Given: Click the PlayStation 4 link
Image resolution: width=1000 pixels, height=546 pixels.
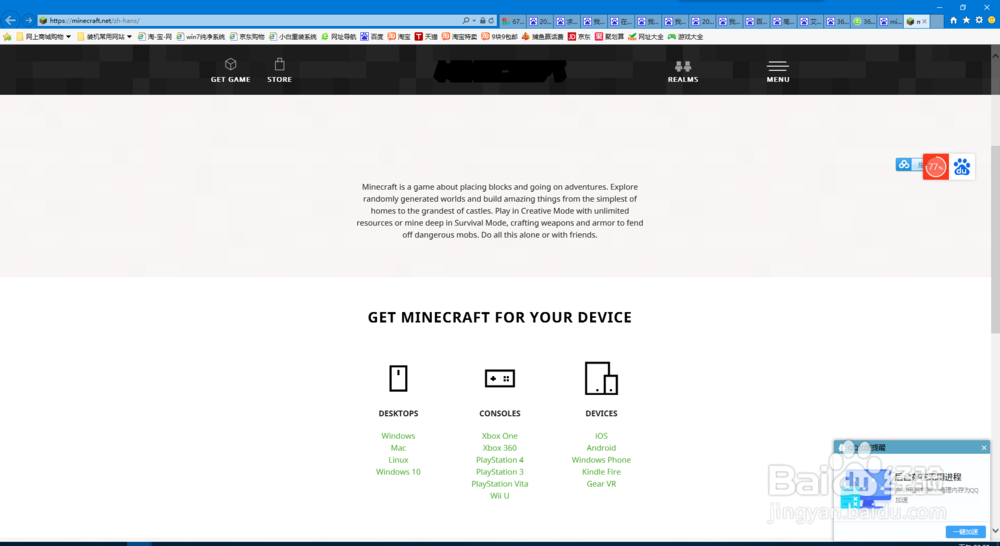Looking at the screenshot, I should point(499,460).
